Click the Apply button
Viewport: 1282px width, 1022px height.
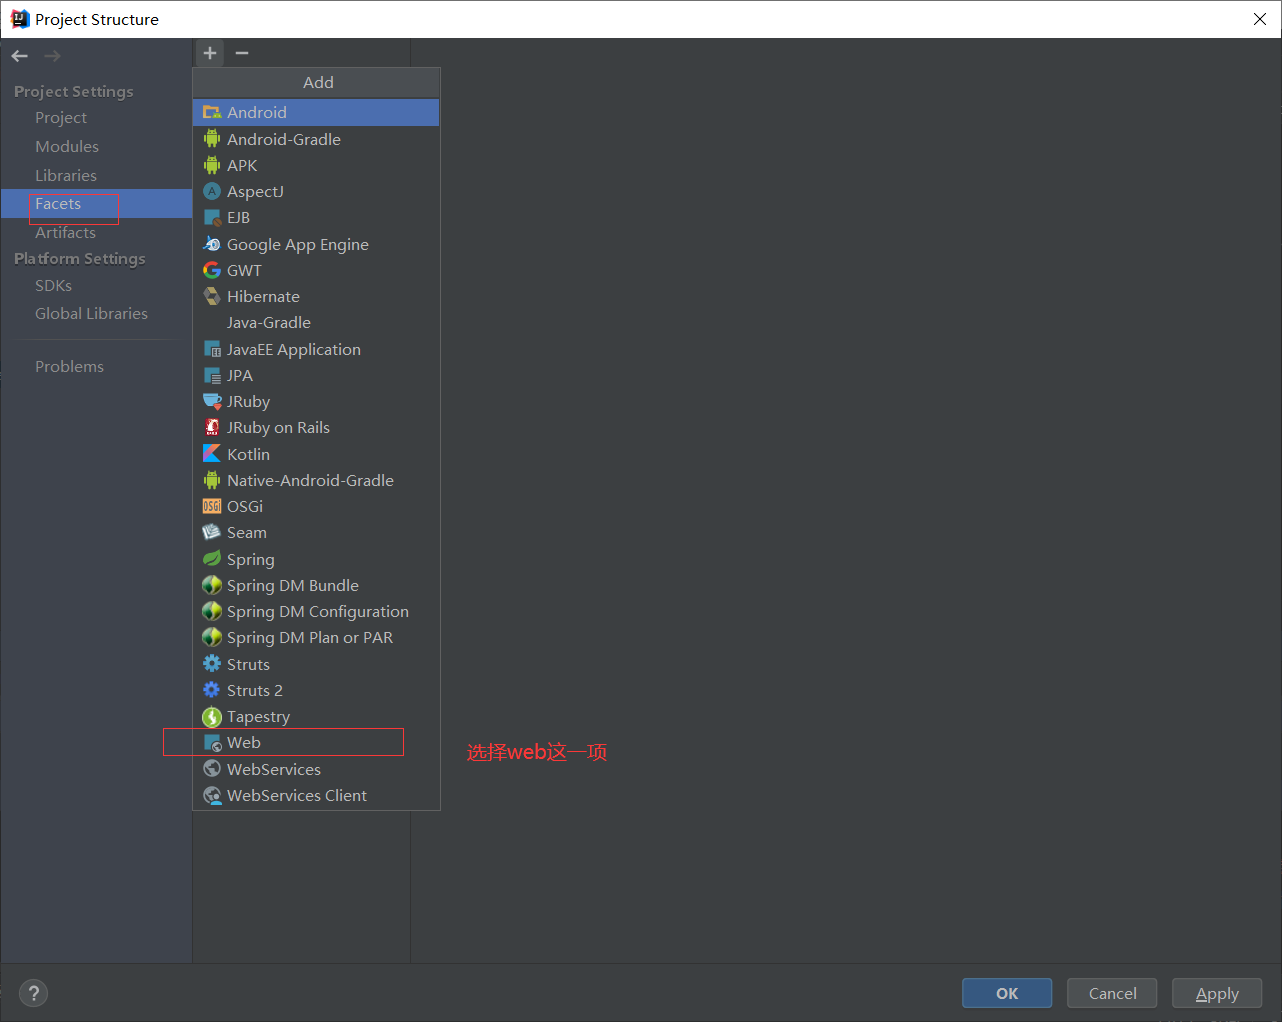1217,993
